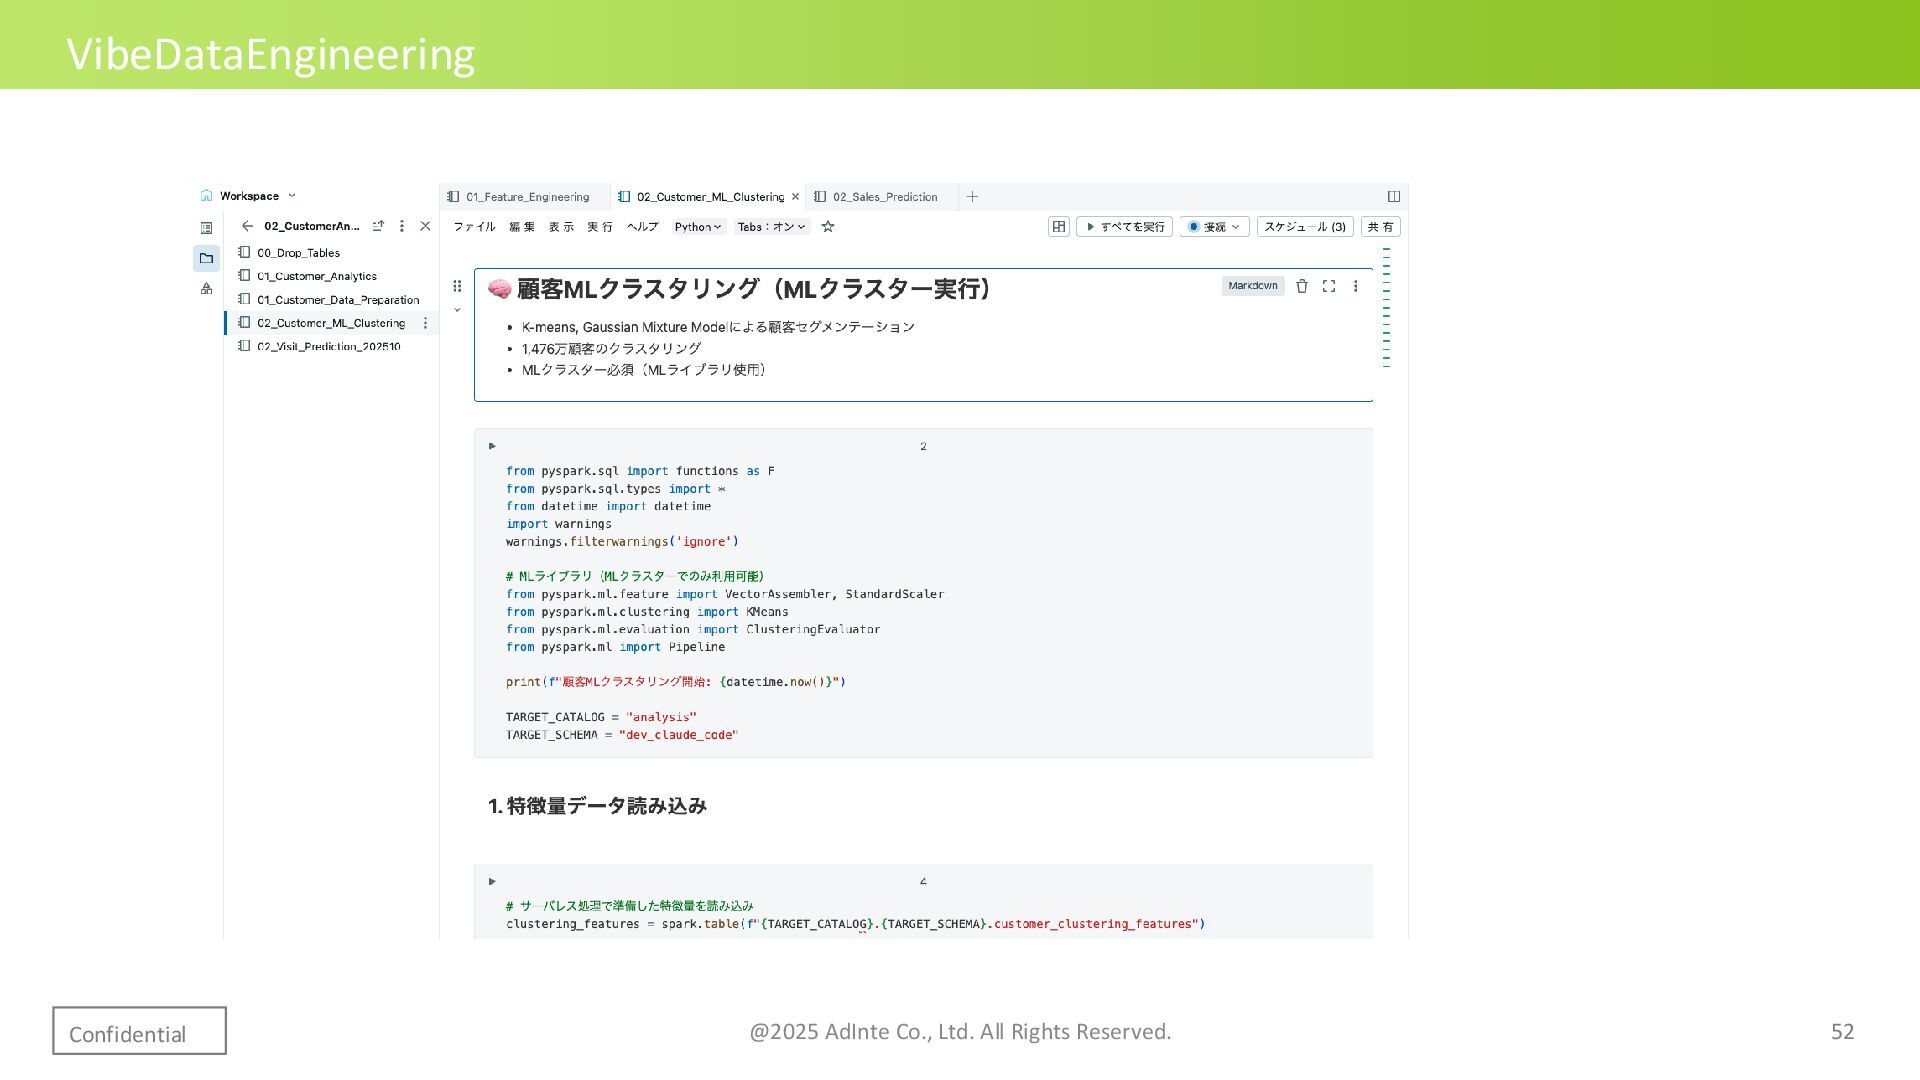The image size is (1920, 1080).
Task: Open 01_Customer_Data_Preparation in file tree
Action: point(337,300)
